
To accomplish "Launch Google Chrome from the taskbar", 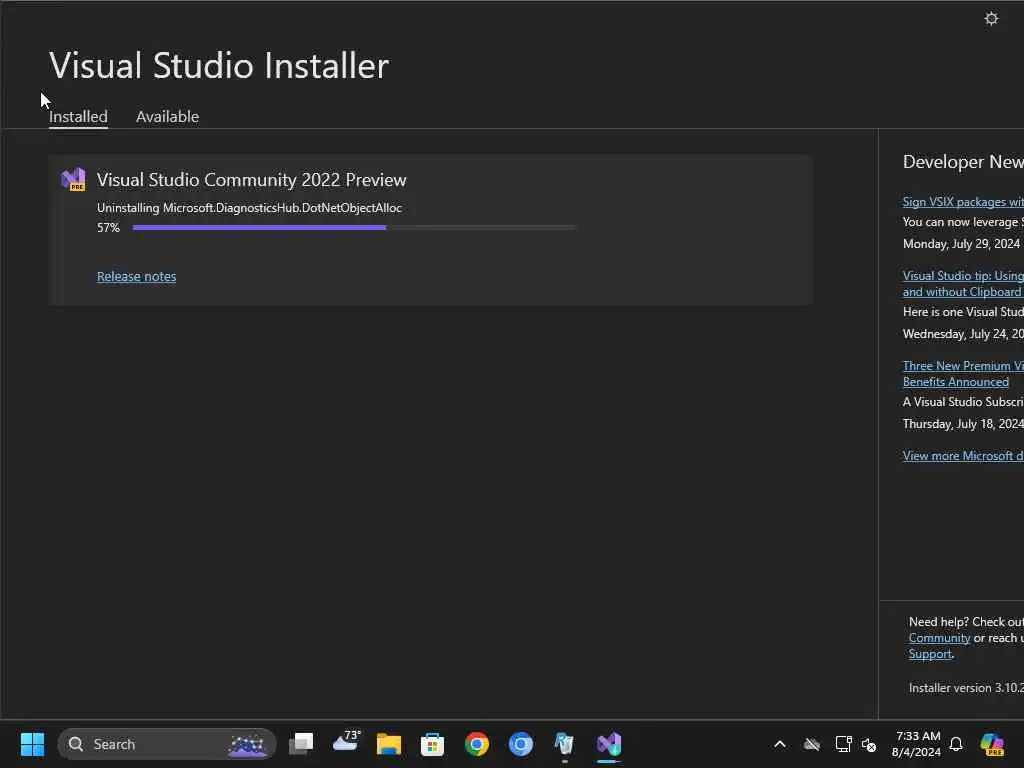I will tap(477, 744).
